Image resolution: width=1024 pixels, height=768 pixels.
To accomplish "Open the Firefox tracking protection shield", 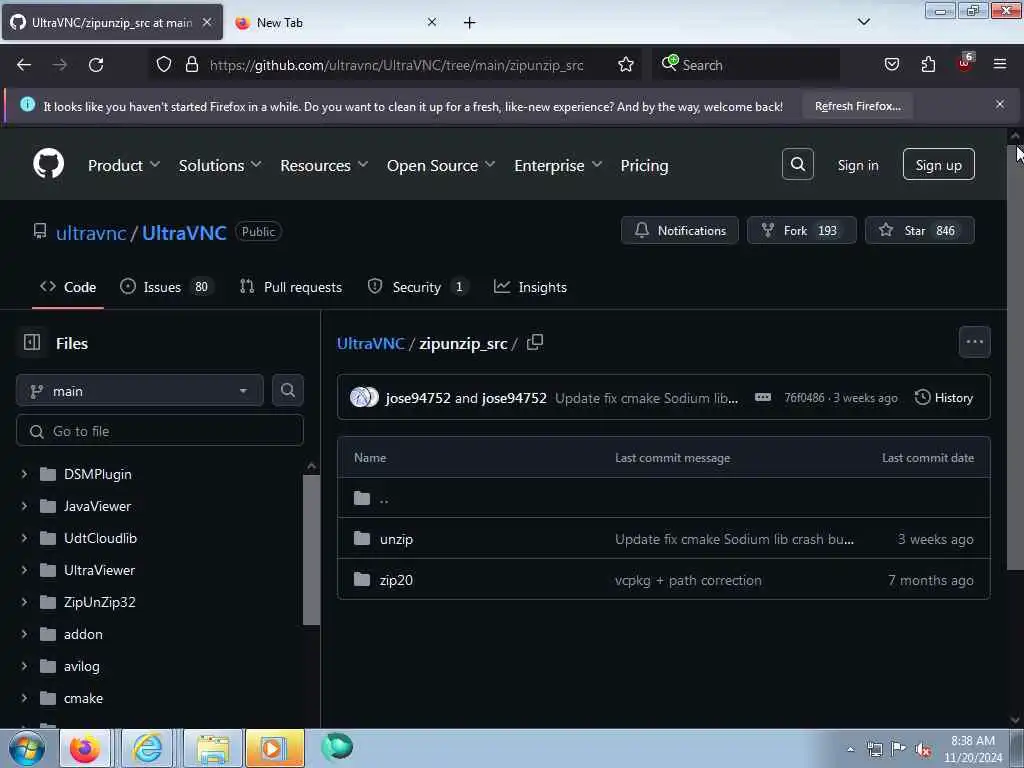I will (164, 65).
